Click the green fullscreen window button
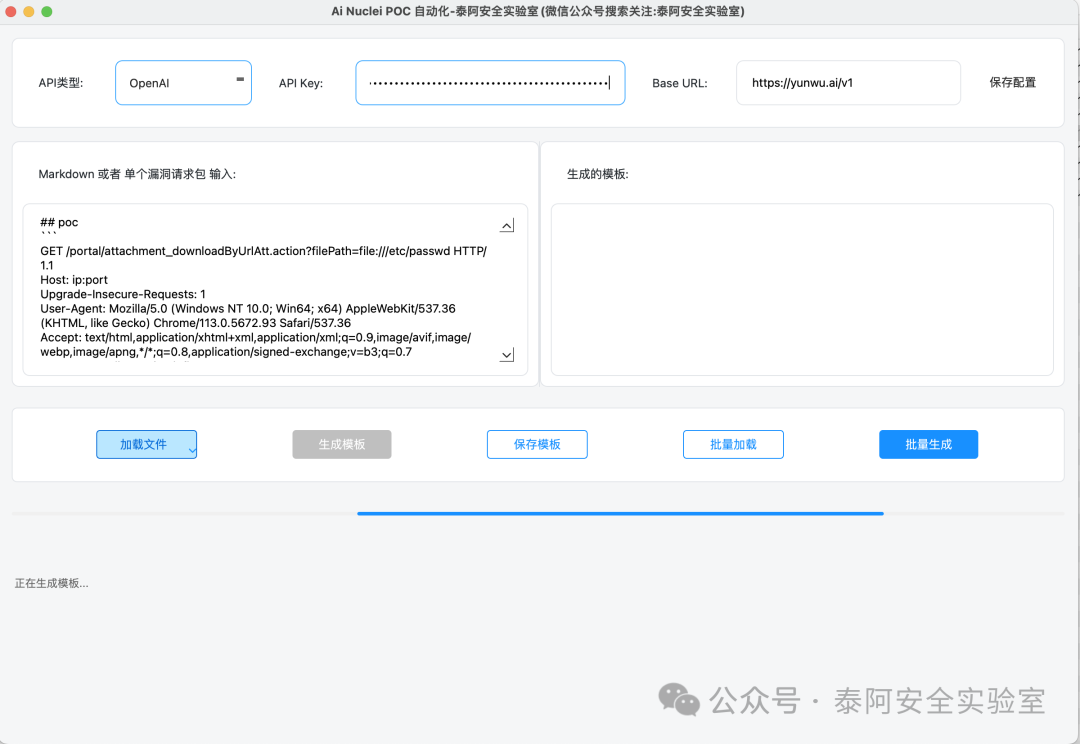 point(46,11)
